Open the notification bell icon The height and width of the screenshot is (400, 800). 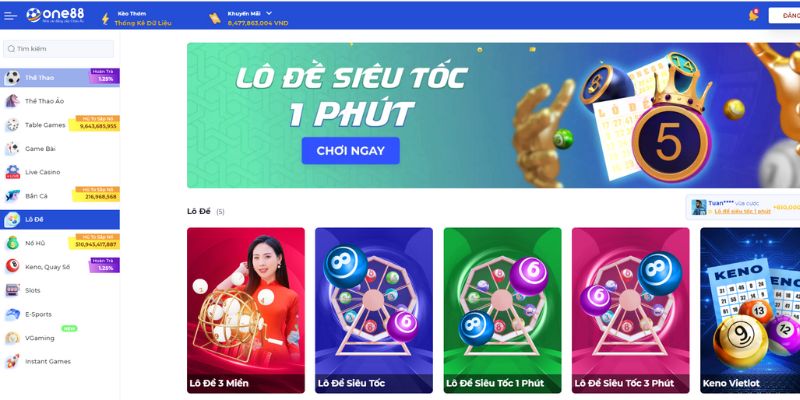pos(753,15)
